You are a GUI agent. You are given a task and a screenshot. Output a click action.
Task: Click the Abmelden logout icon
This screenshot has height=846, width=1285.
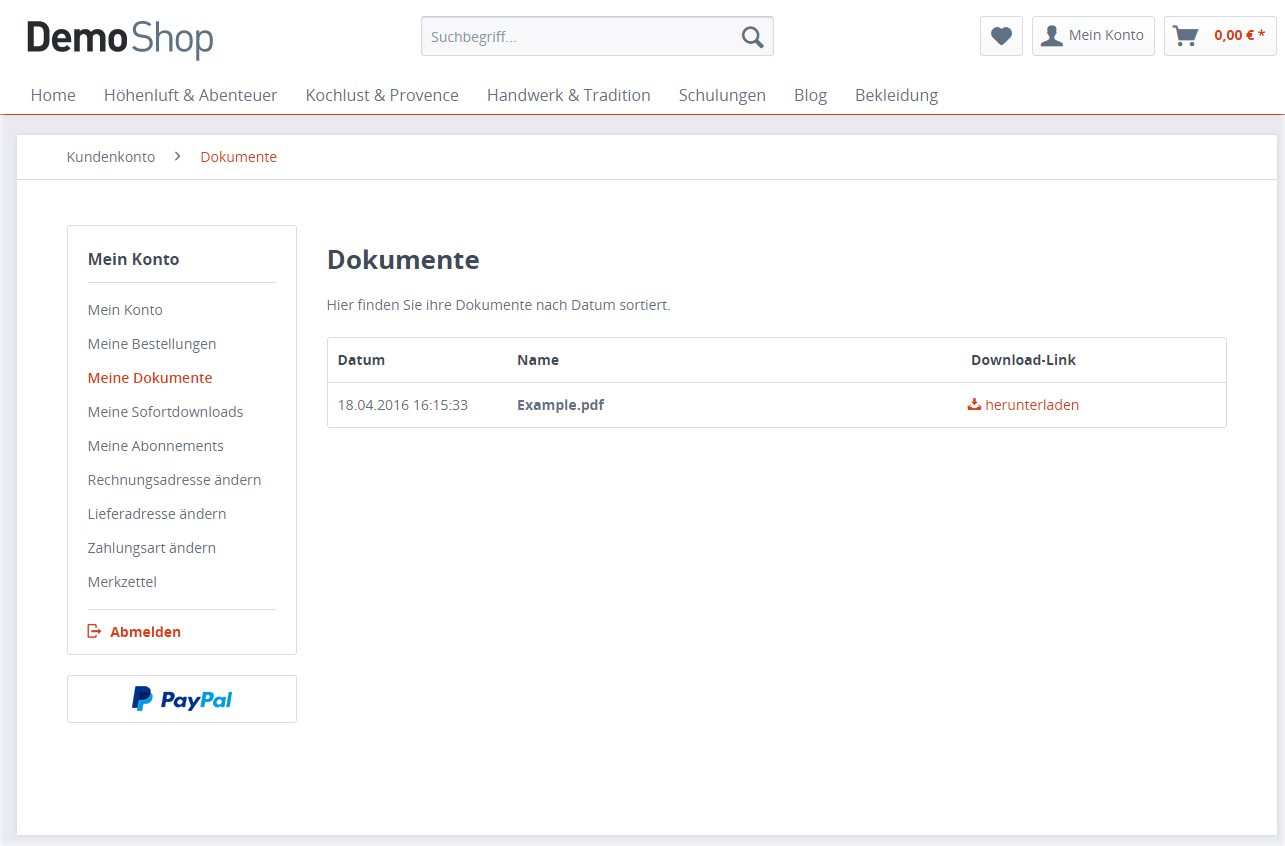point(95,631)
